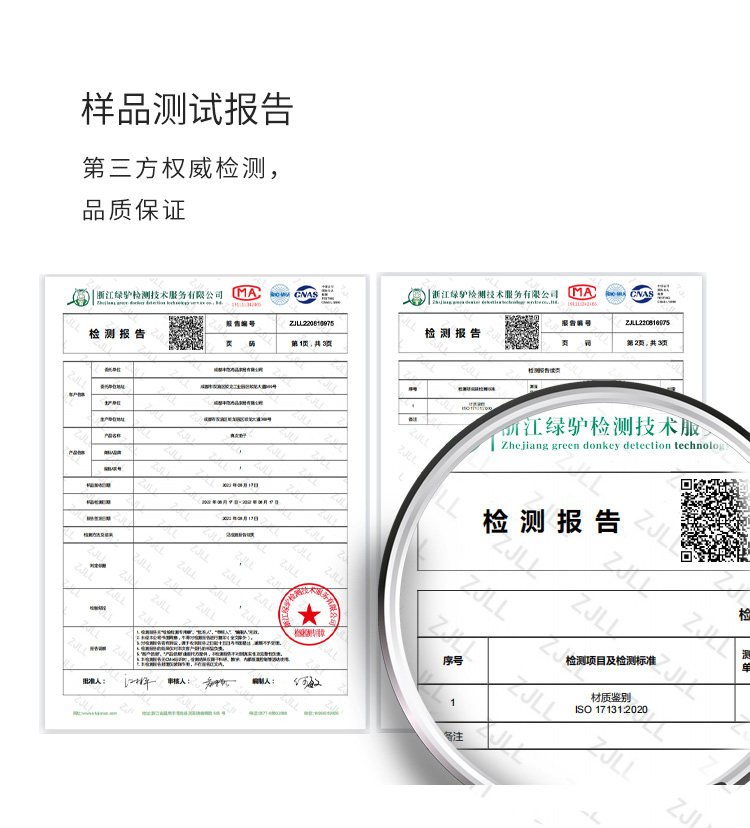
Task: Click the "批准人:" label on page 1
Action: coord(94,681)
